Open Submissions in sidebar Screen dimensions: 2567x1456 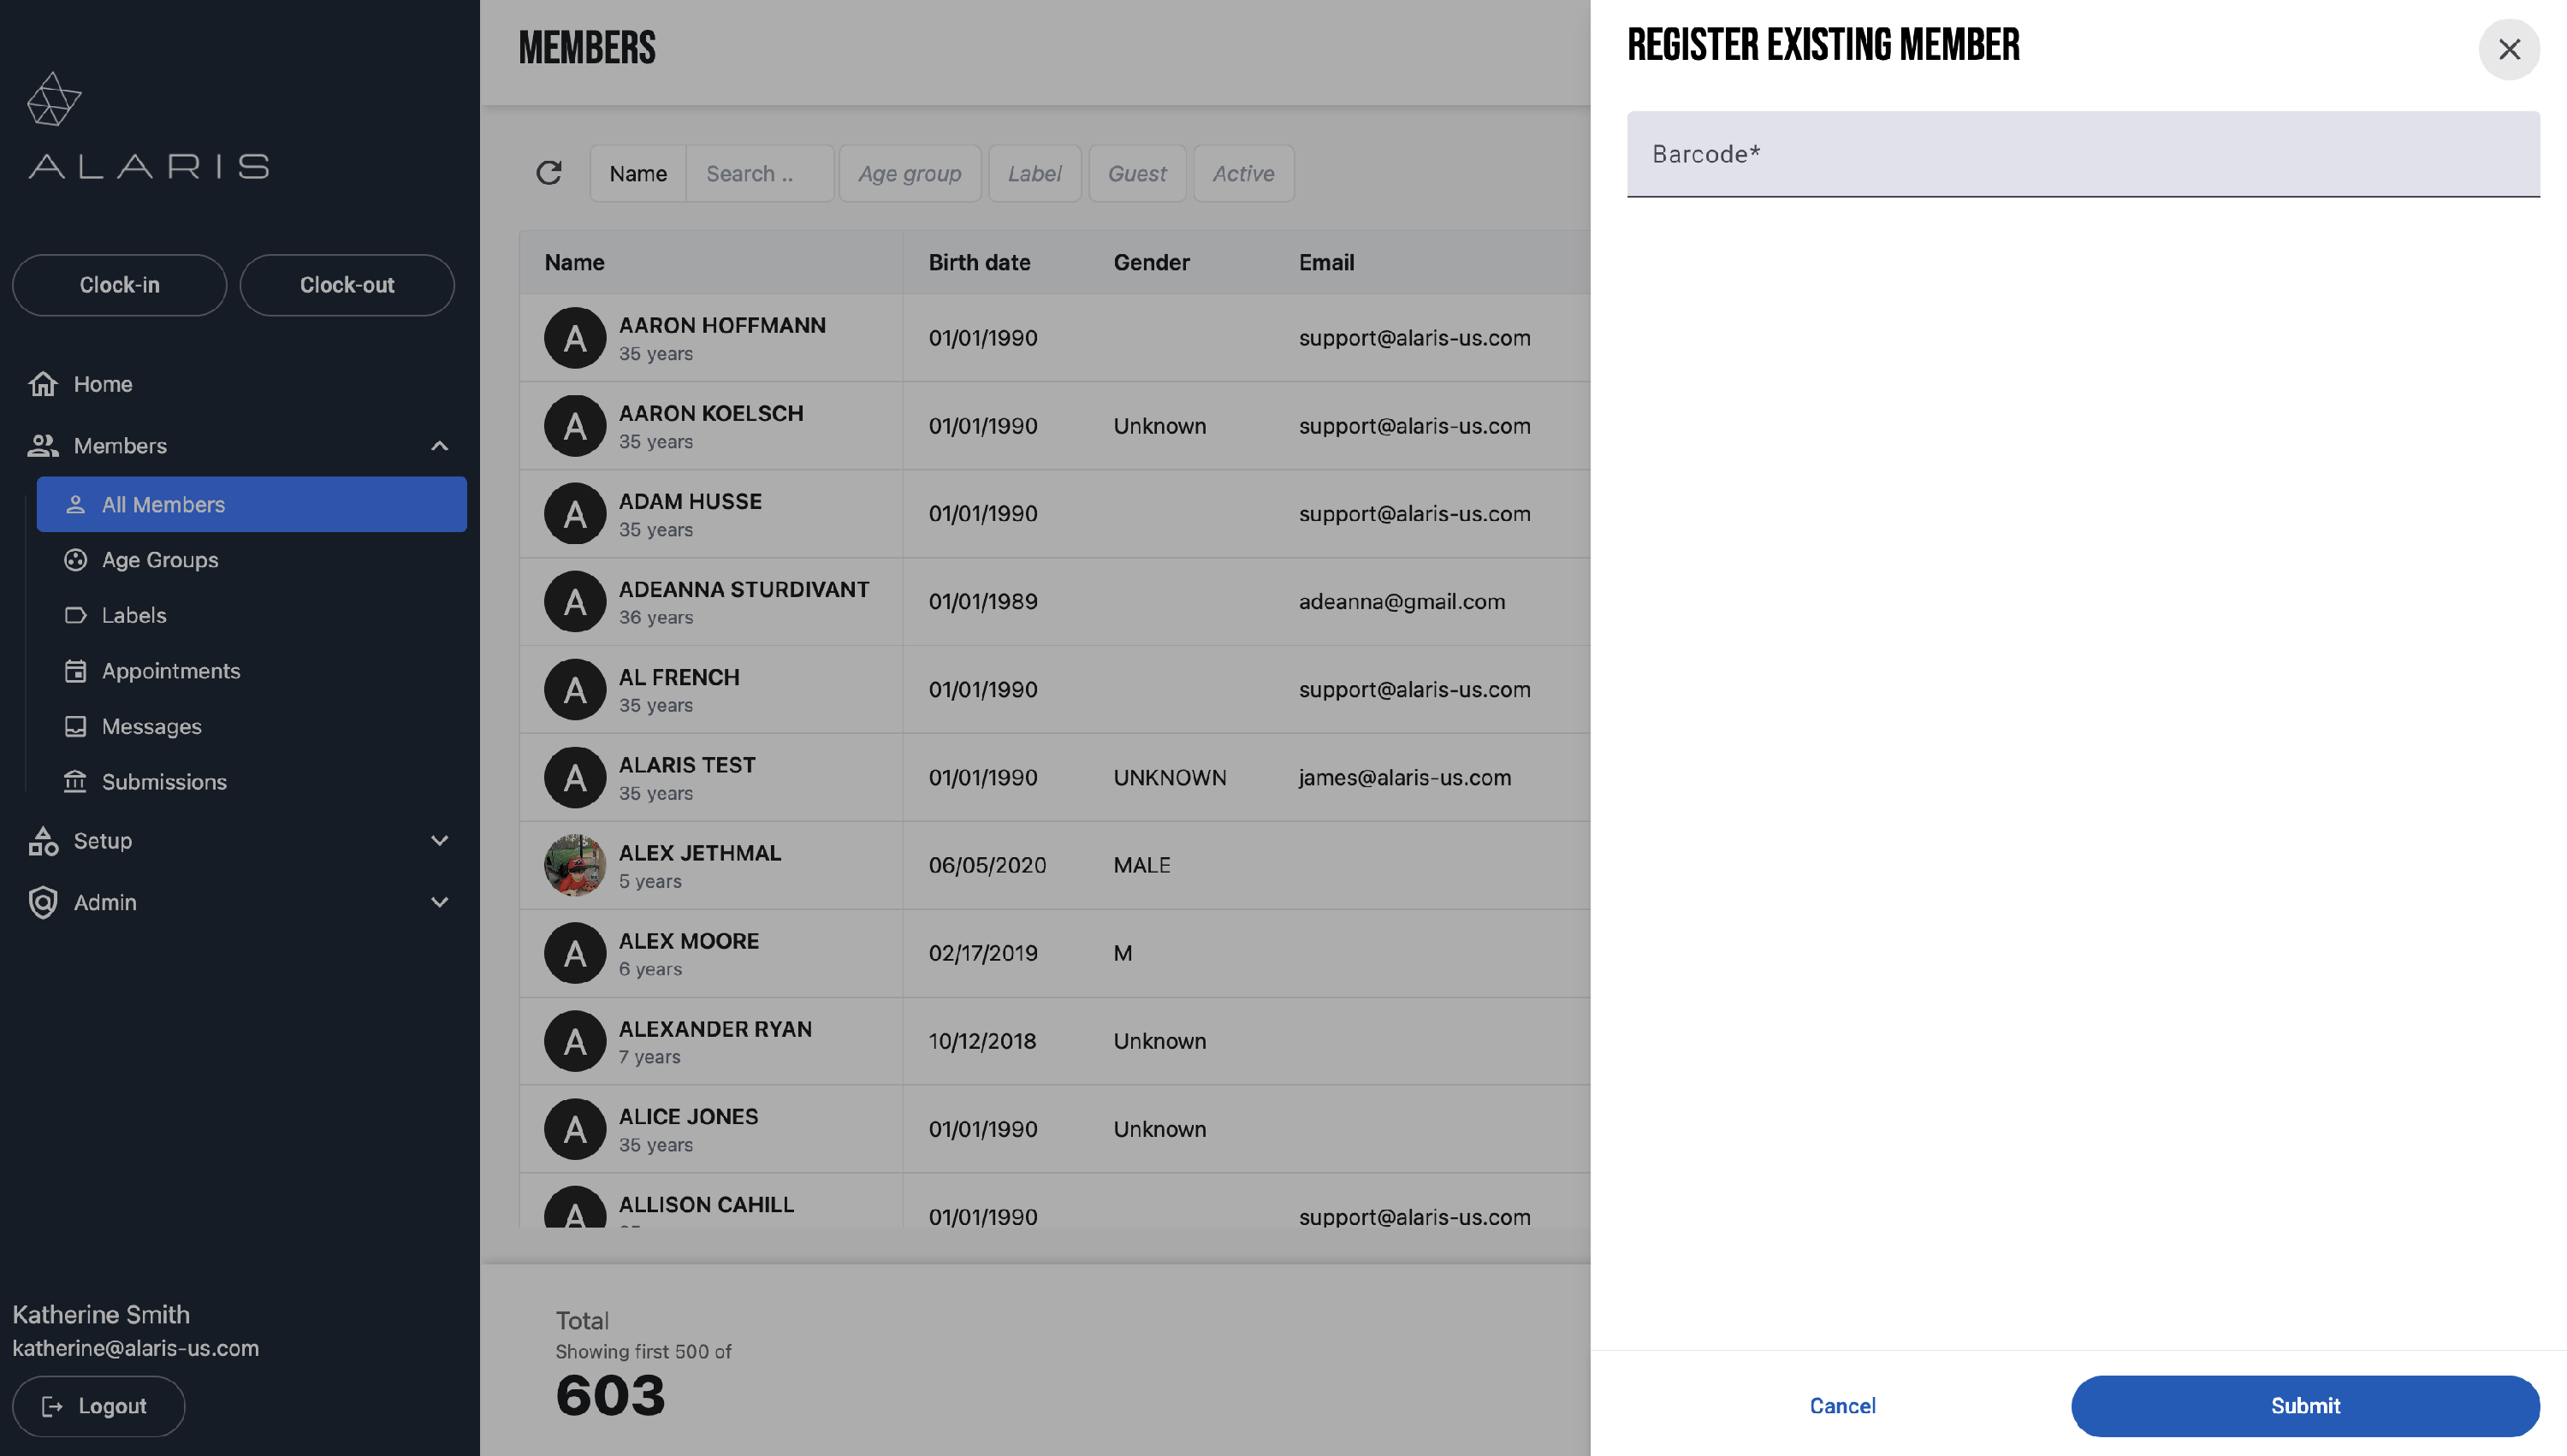click(164, 782)
